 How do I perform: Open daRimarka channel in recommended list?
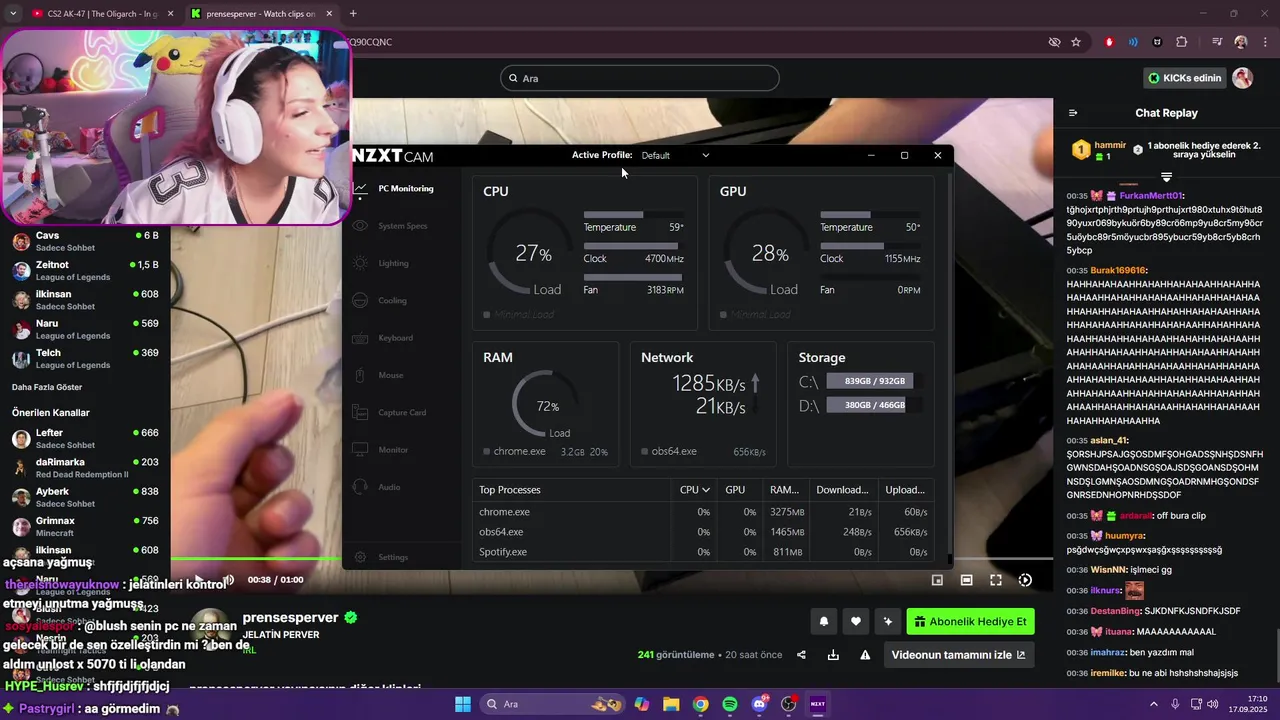[x=85, y=467]
